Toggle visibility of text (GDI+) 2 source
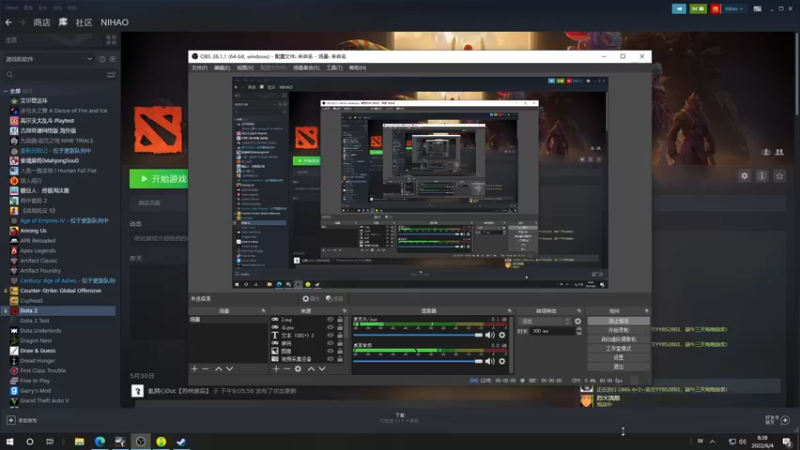 330,335
